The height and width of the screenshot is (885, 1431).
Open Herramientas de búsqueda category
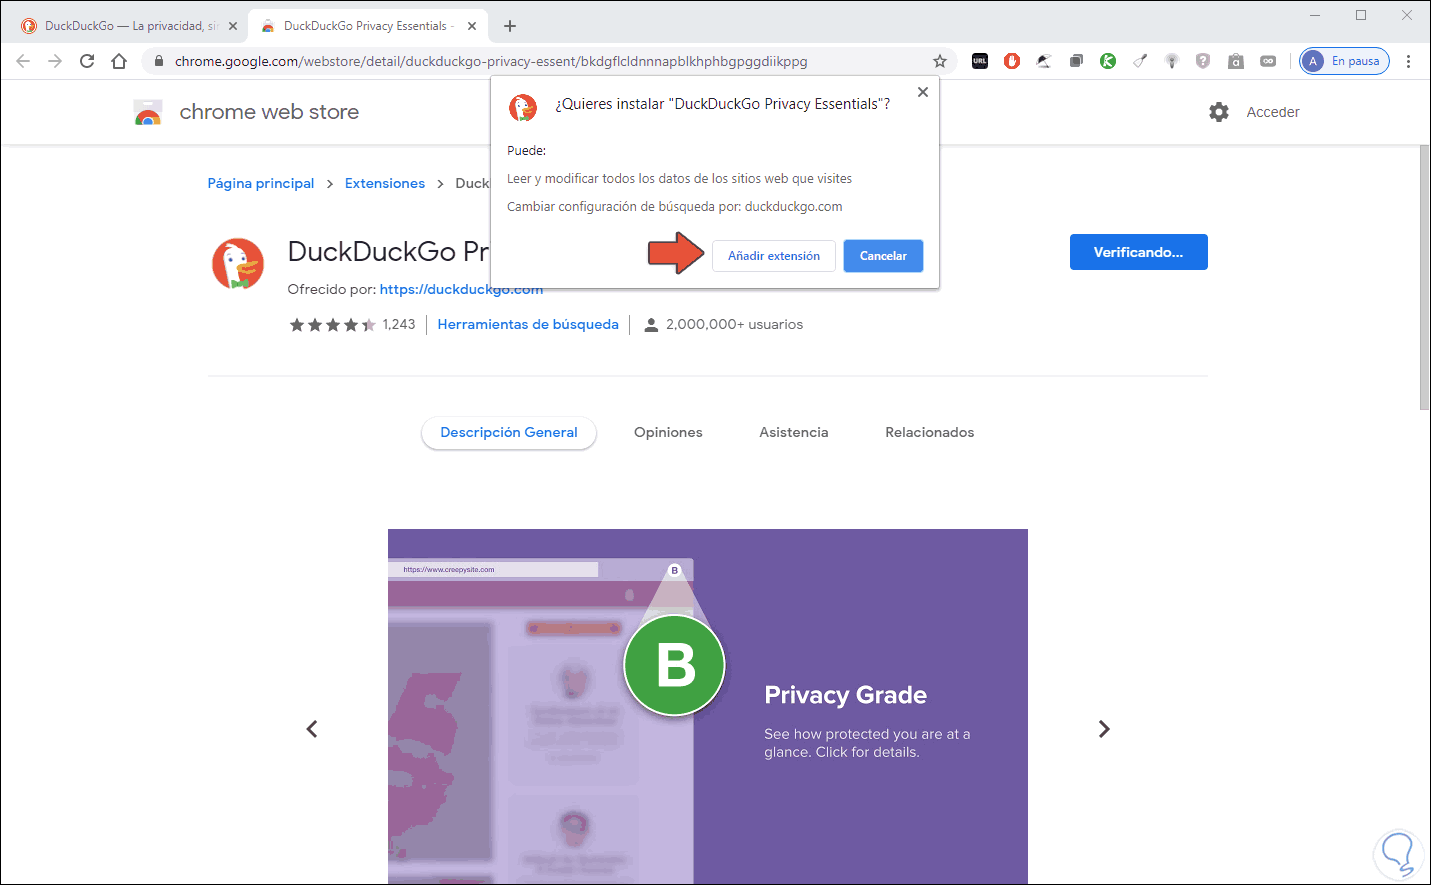(x=528, y=324)
